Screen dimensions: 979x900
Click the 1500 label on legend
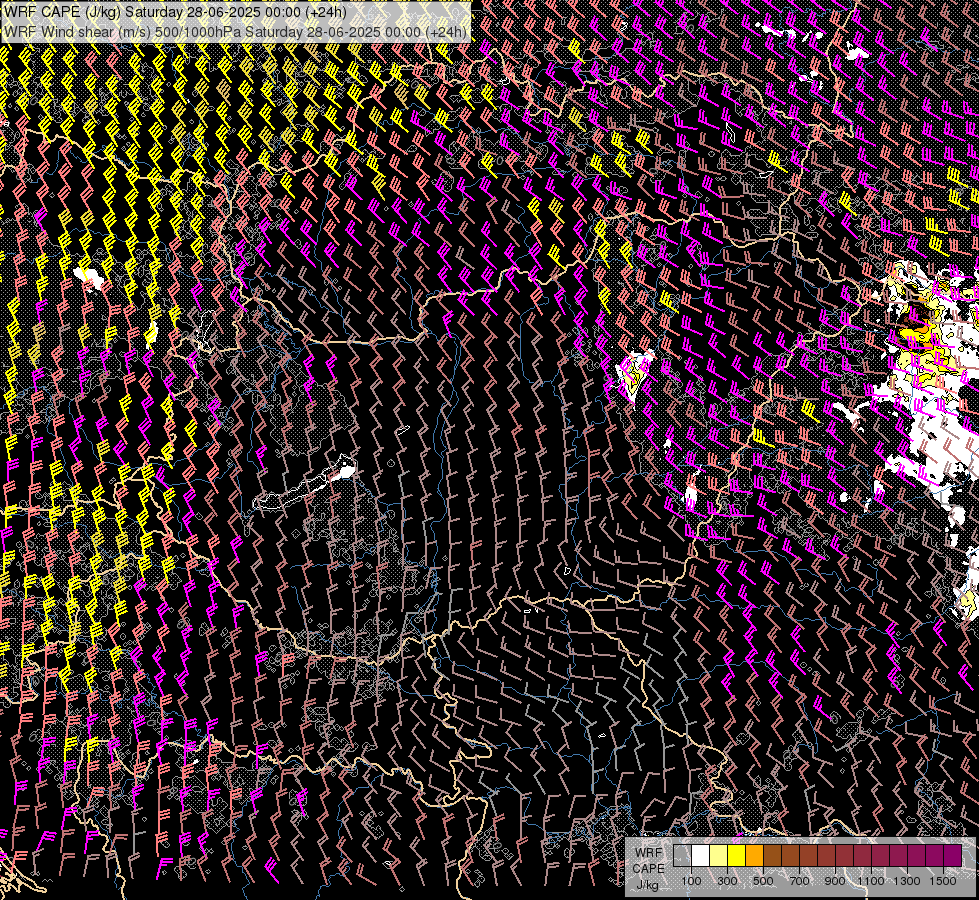pos(943,881)
